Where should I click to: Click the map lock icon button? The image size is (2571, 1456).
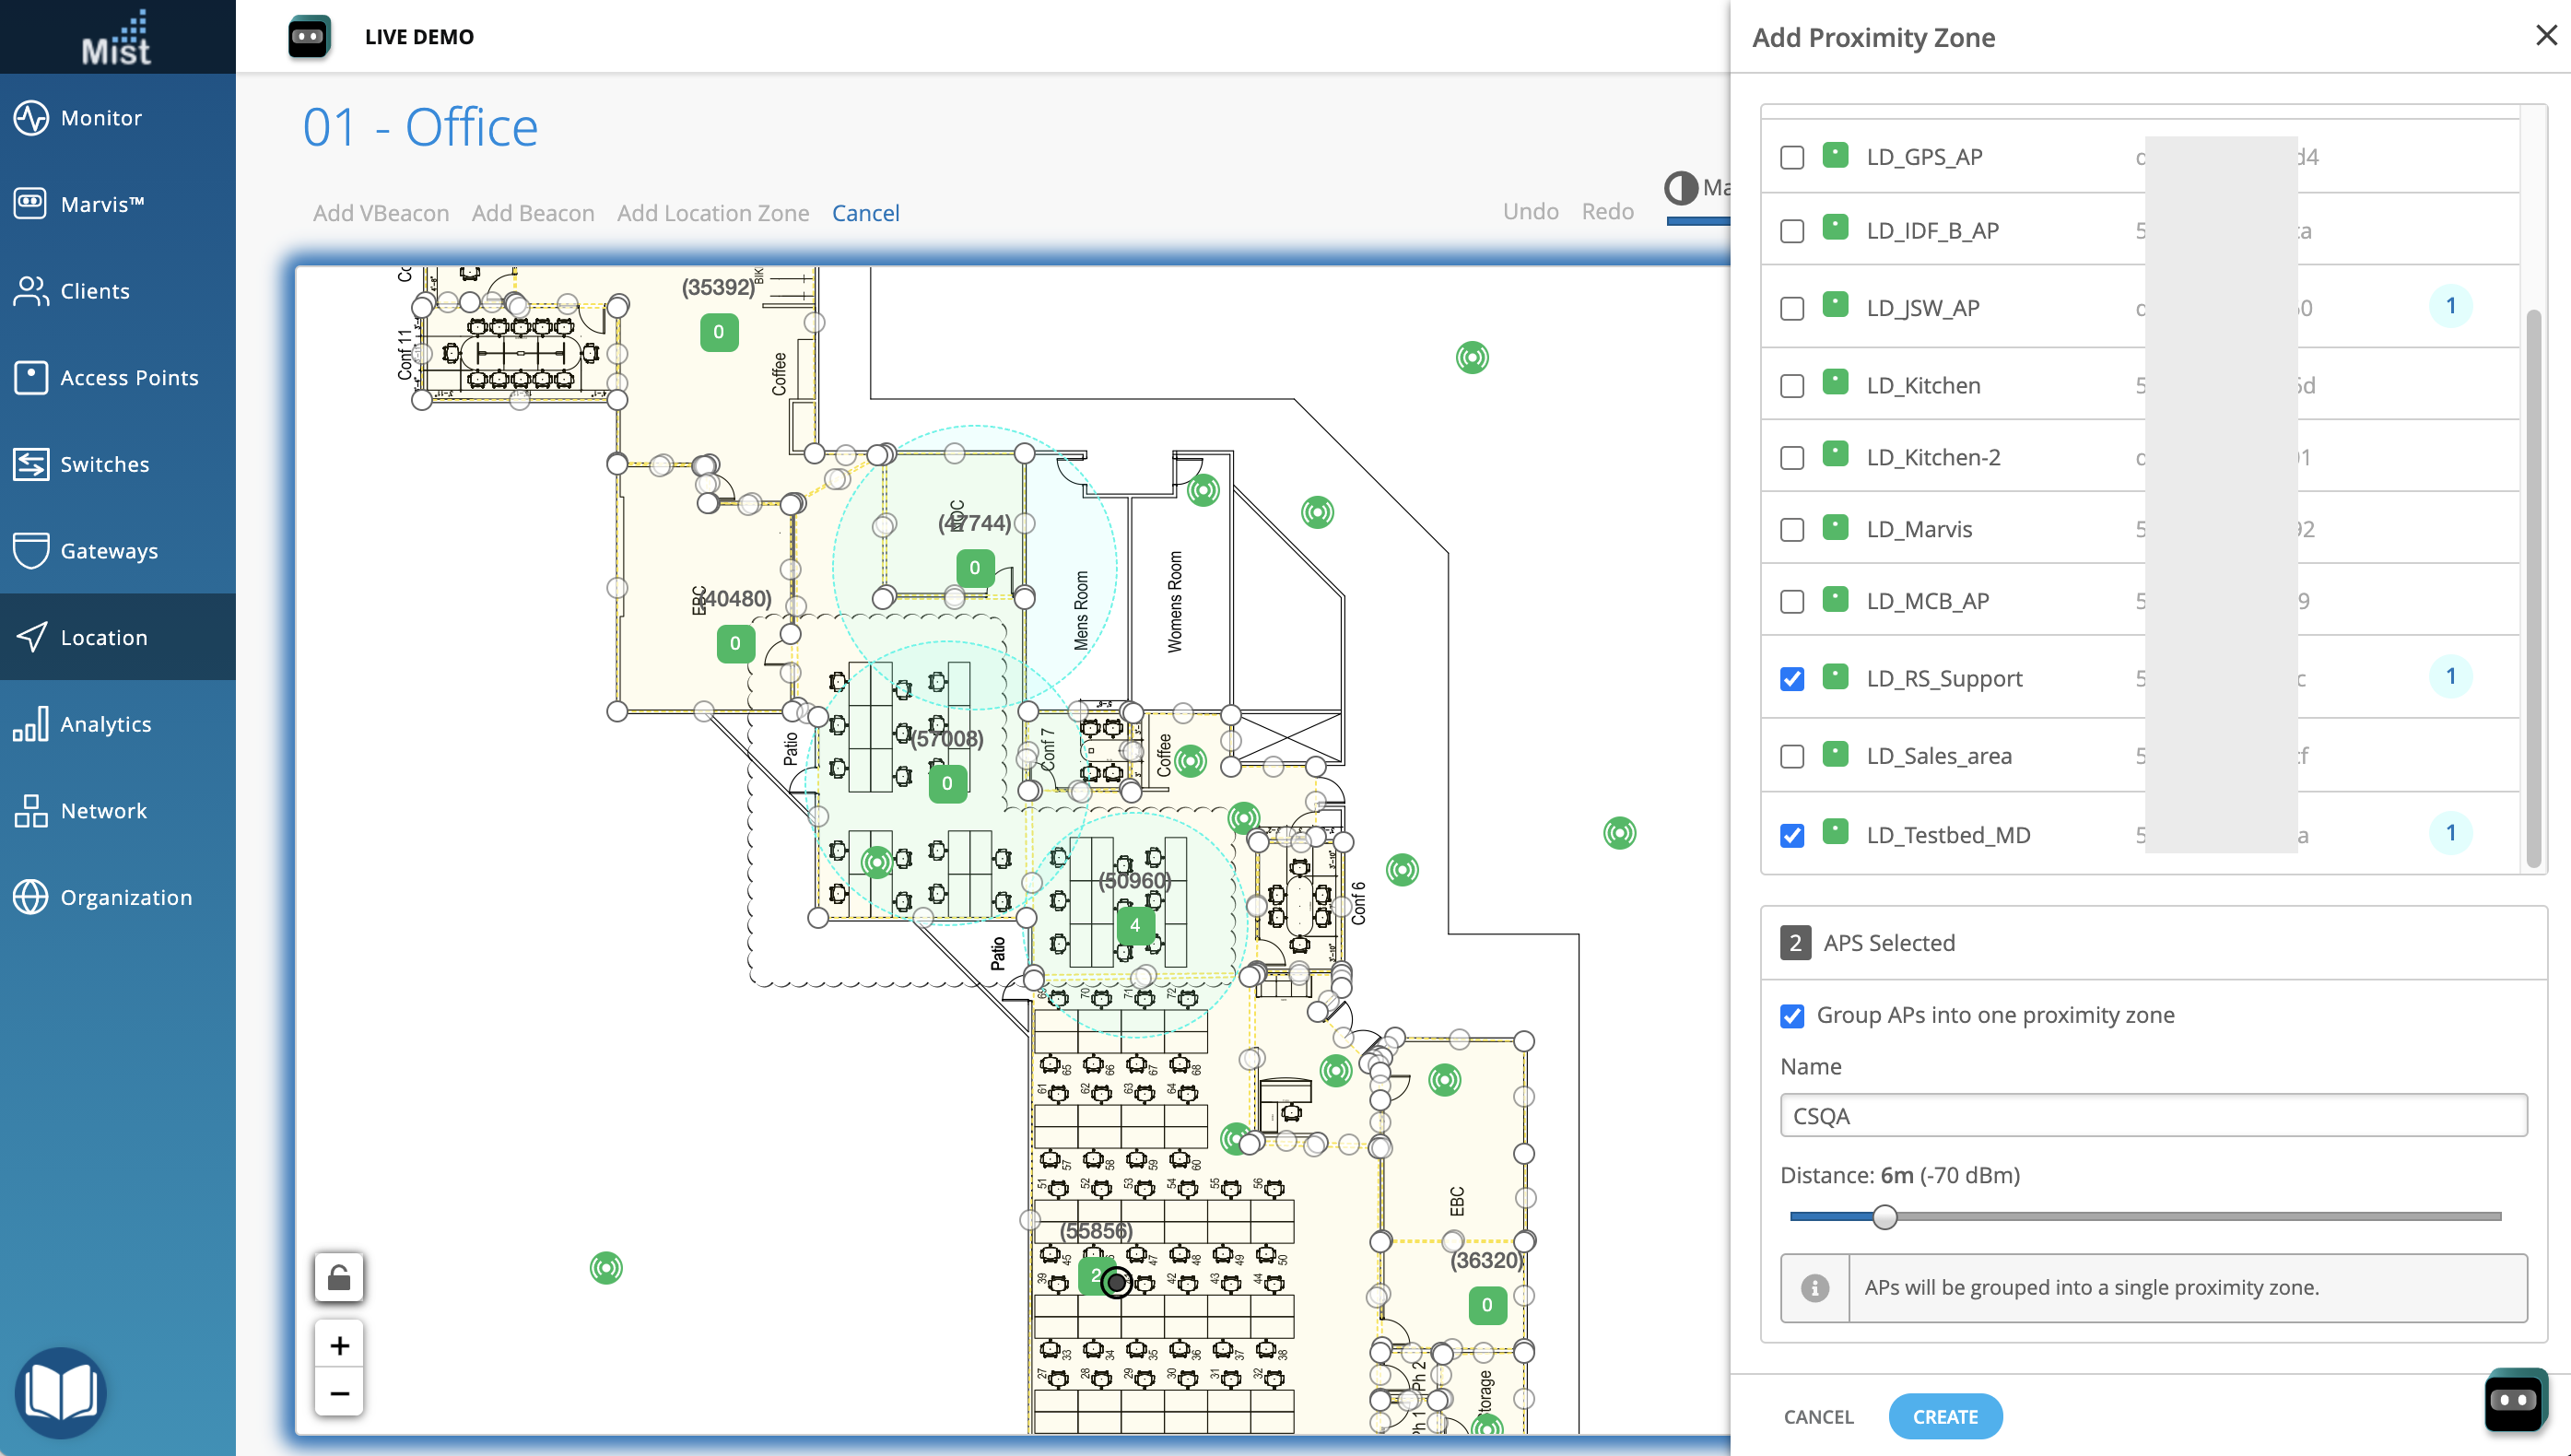[339, 1278]
